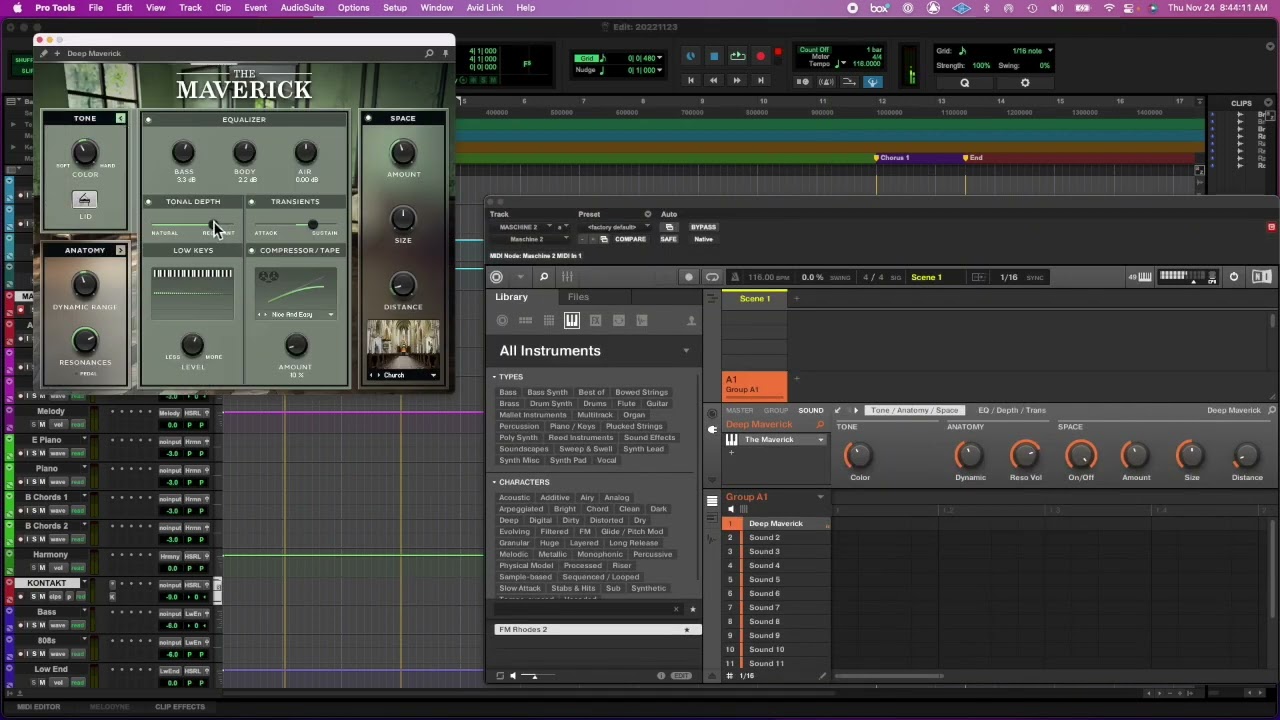1280x720 pixels.
Task: Toggle the SAFE button in plugin header
Action: (668, 239)
